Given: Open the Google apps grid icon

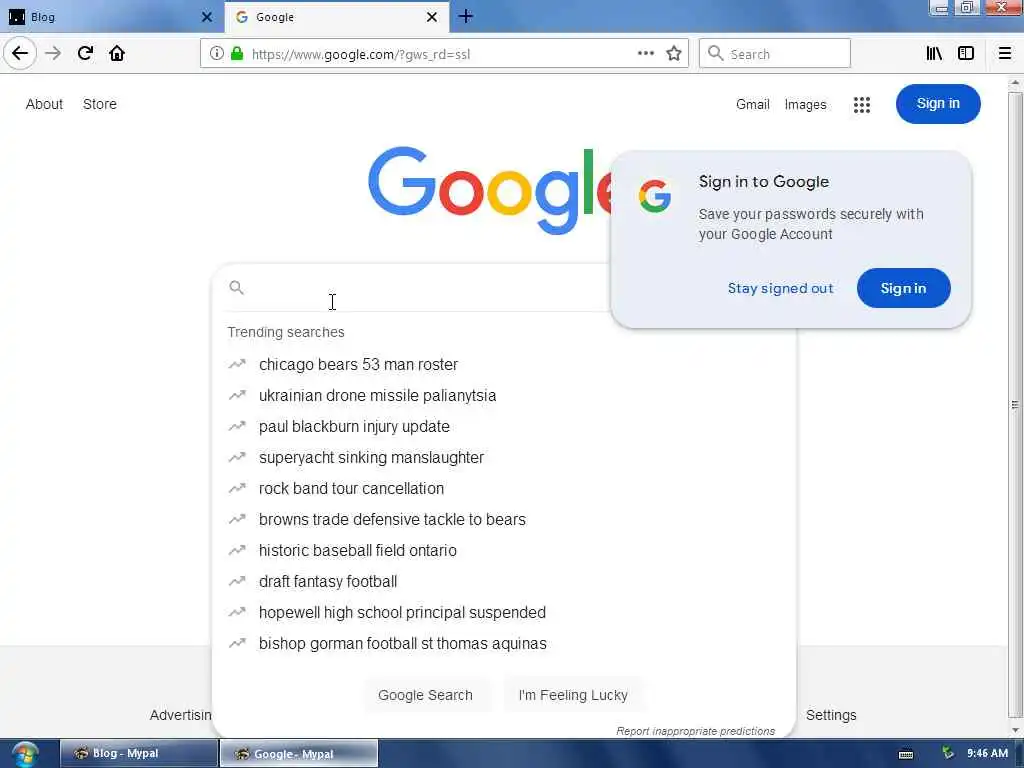Looking at the screenshot, I should pyautogui.click(x=861, y=104).
